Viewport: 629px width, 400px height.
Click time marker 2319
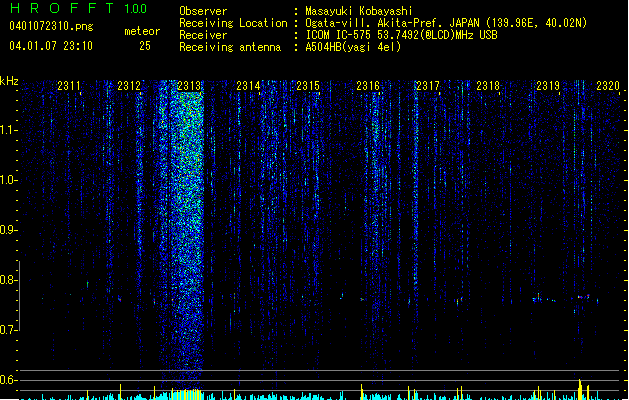coord(548,85)
